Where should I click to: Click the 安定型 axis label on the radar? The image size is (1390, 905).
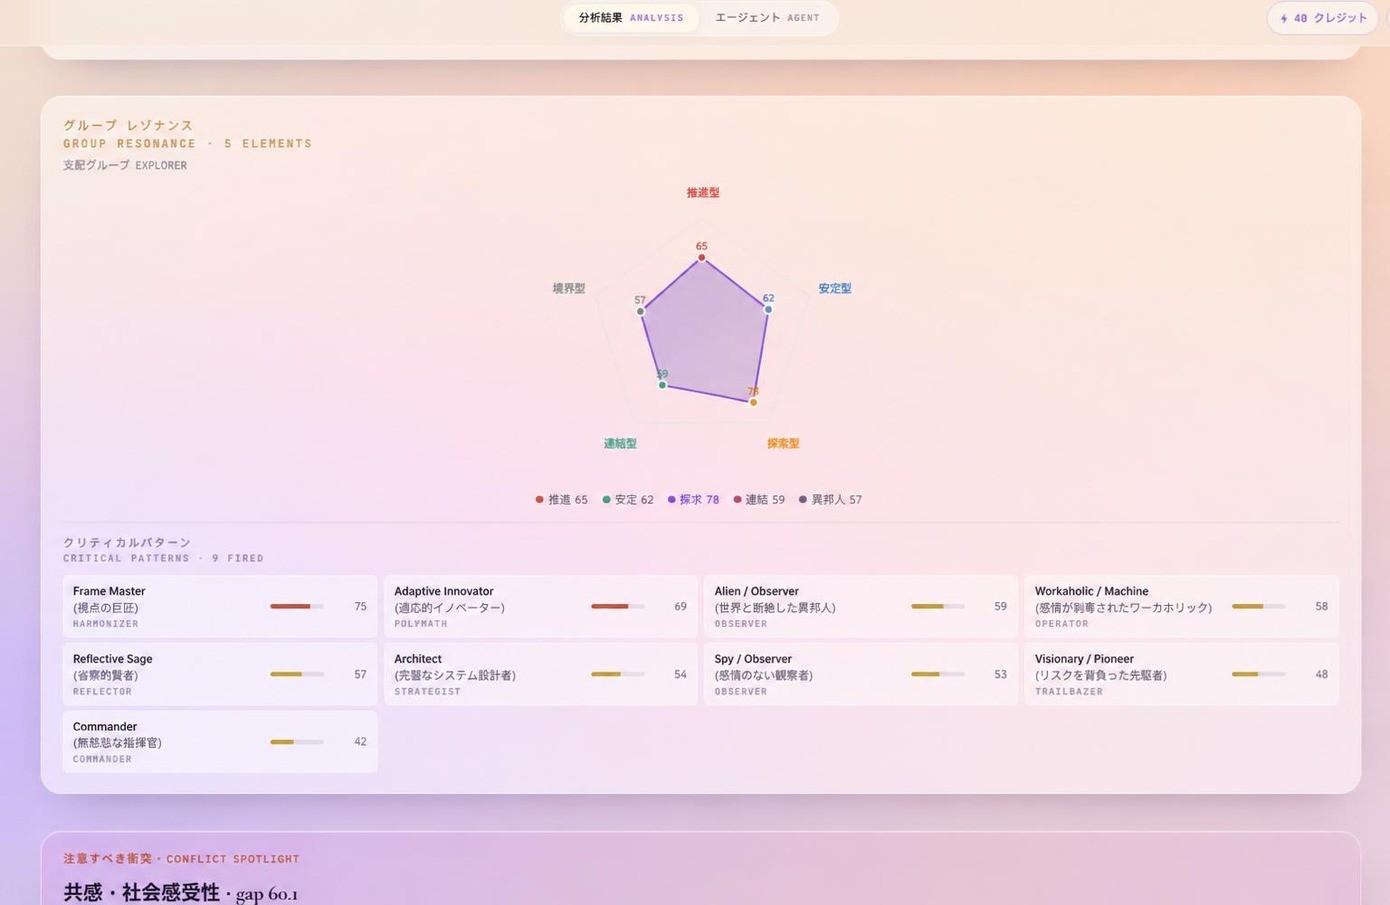[835, 289]
